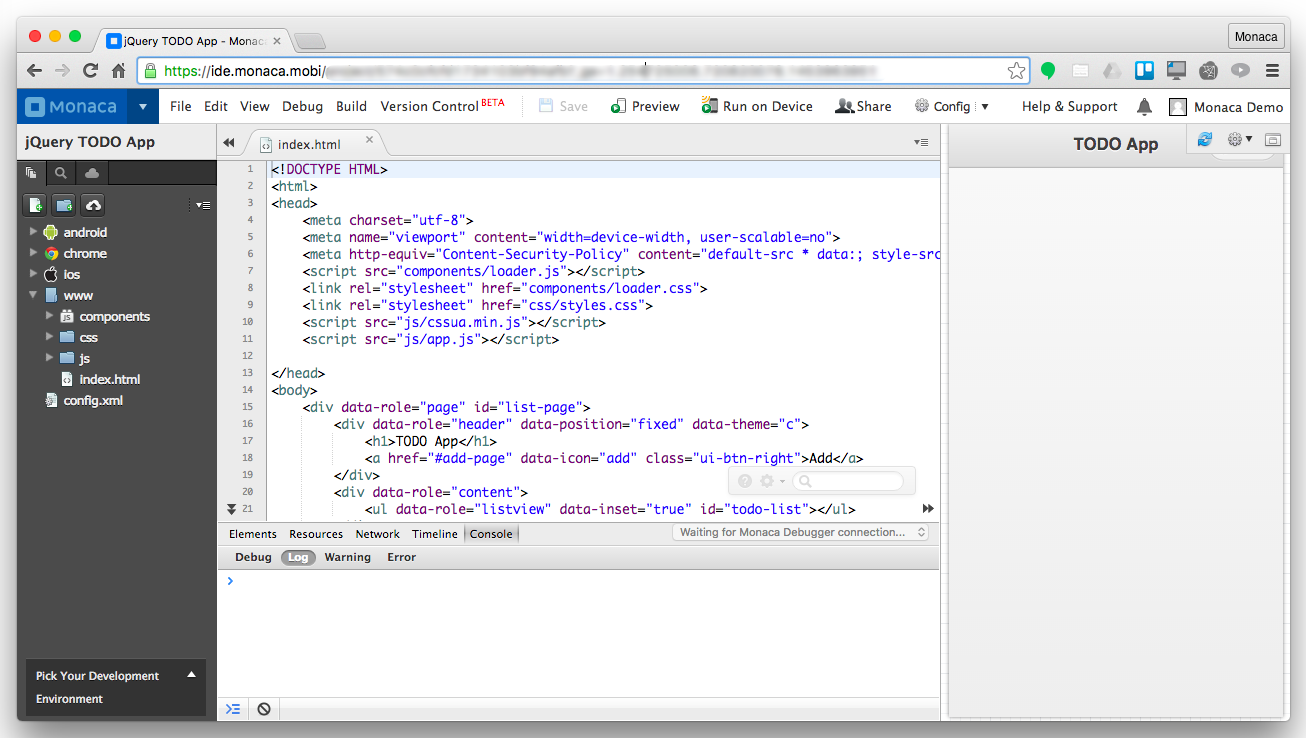
Task: Click the Save toolbar button
Action: tap(563, 106)
